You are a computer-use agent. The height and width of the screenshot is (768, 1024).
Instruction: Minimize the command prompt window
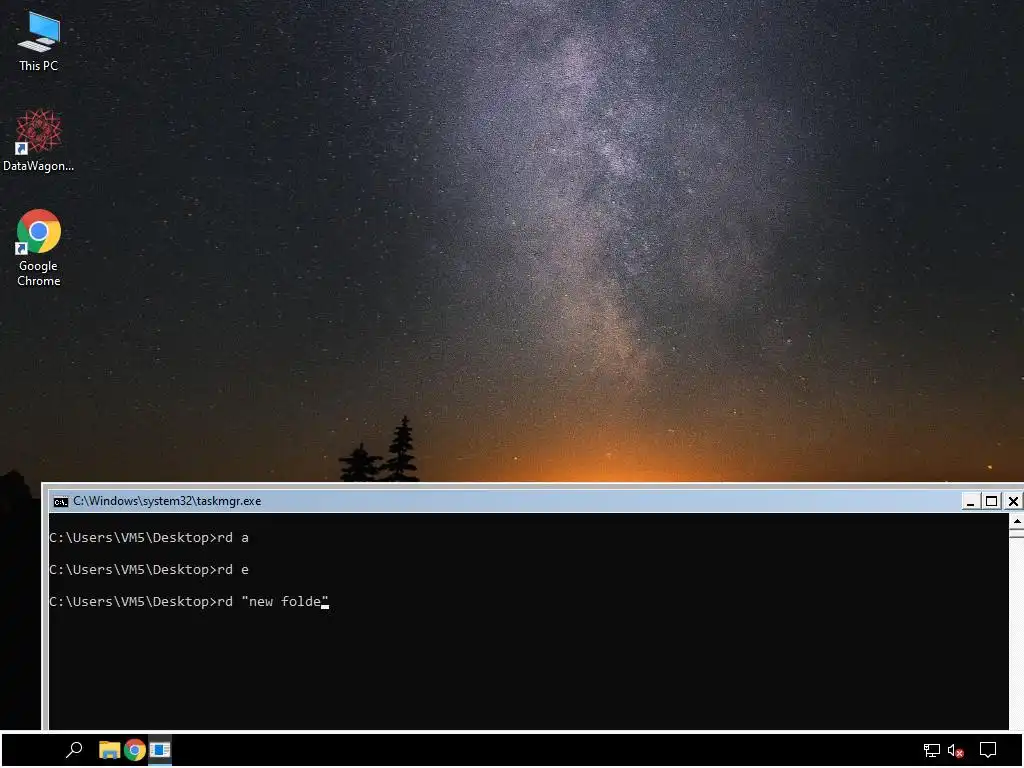(x=970, y=501)
